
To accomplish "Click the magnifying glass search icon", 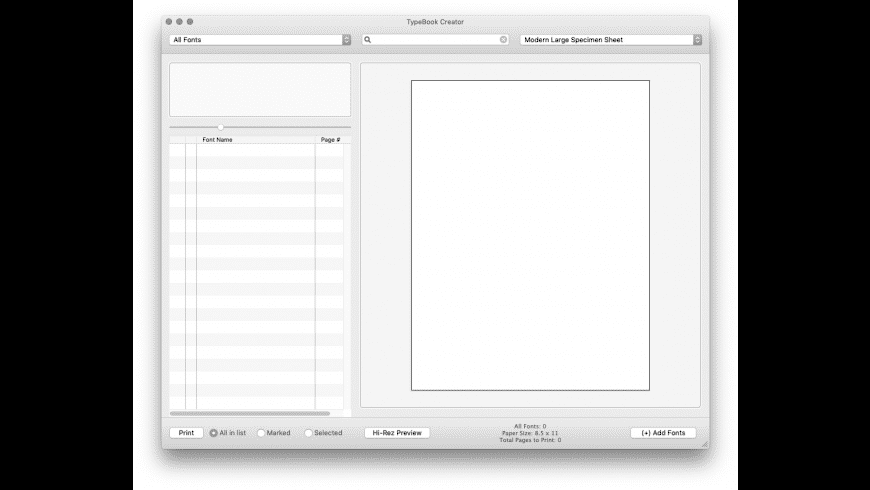I will click(367, 40).
